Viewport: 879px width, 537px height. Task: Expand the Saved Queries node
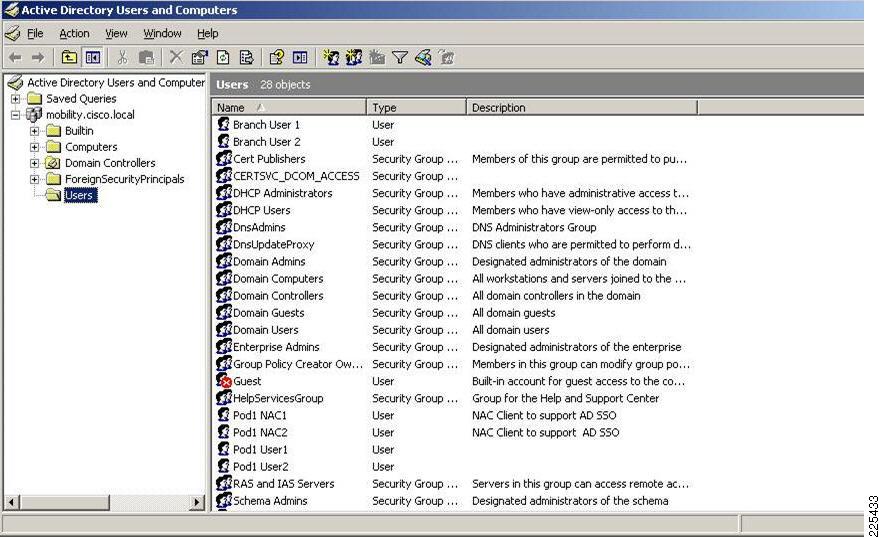tap(16, 99)
